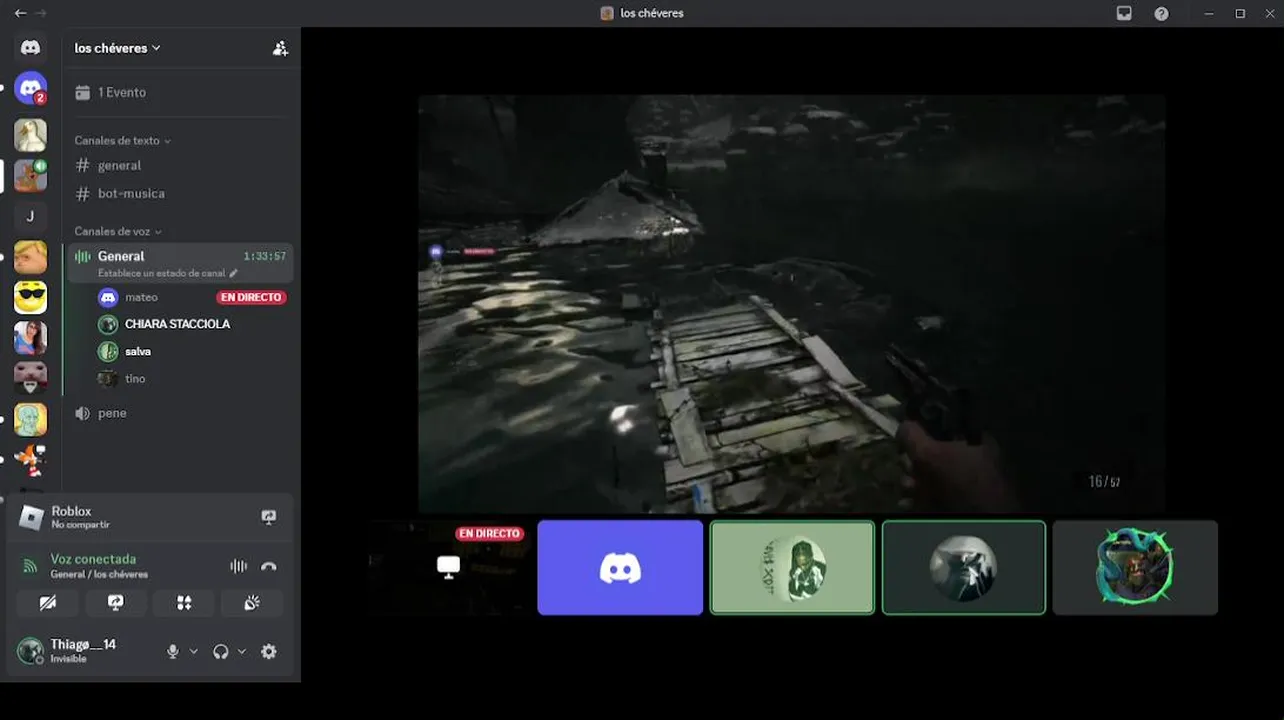Expand the los chéveres server menu
Image resolution: width=1284 pixels, height=720 pixels.
(x=118, y=48)
